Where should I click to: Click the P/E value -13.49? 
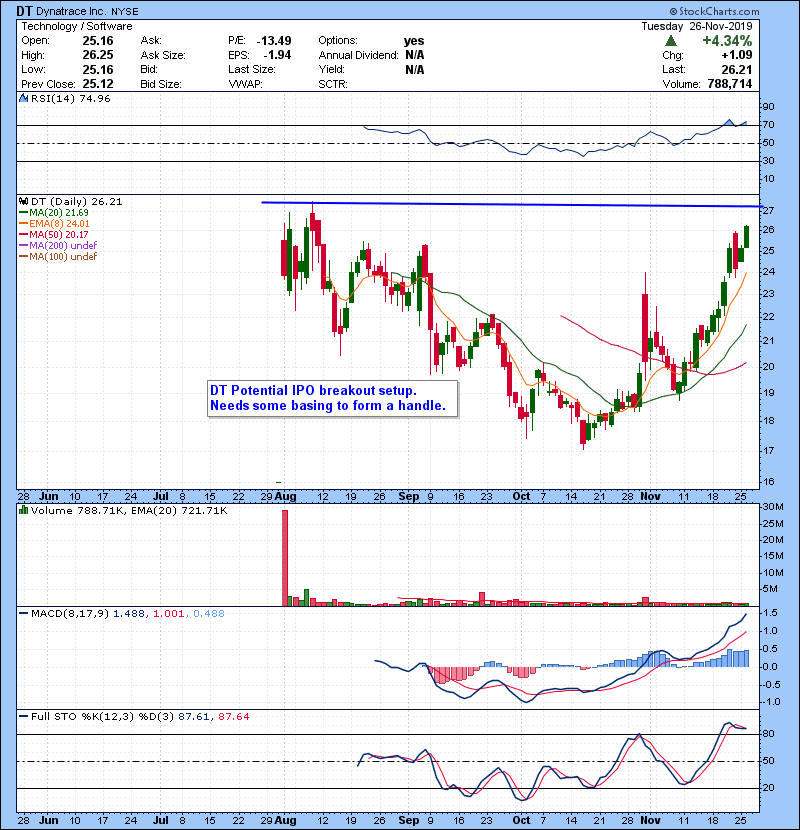pos(274,41)
